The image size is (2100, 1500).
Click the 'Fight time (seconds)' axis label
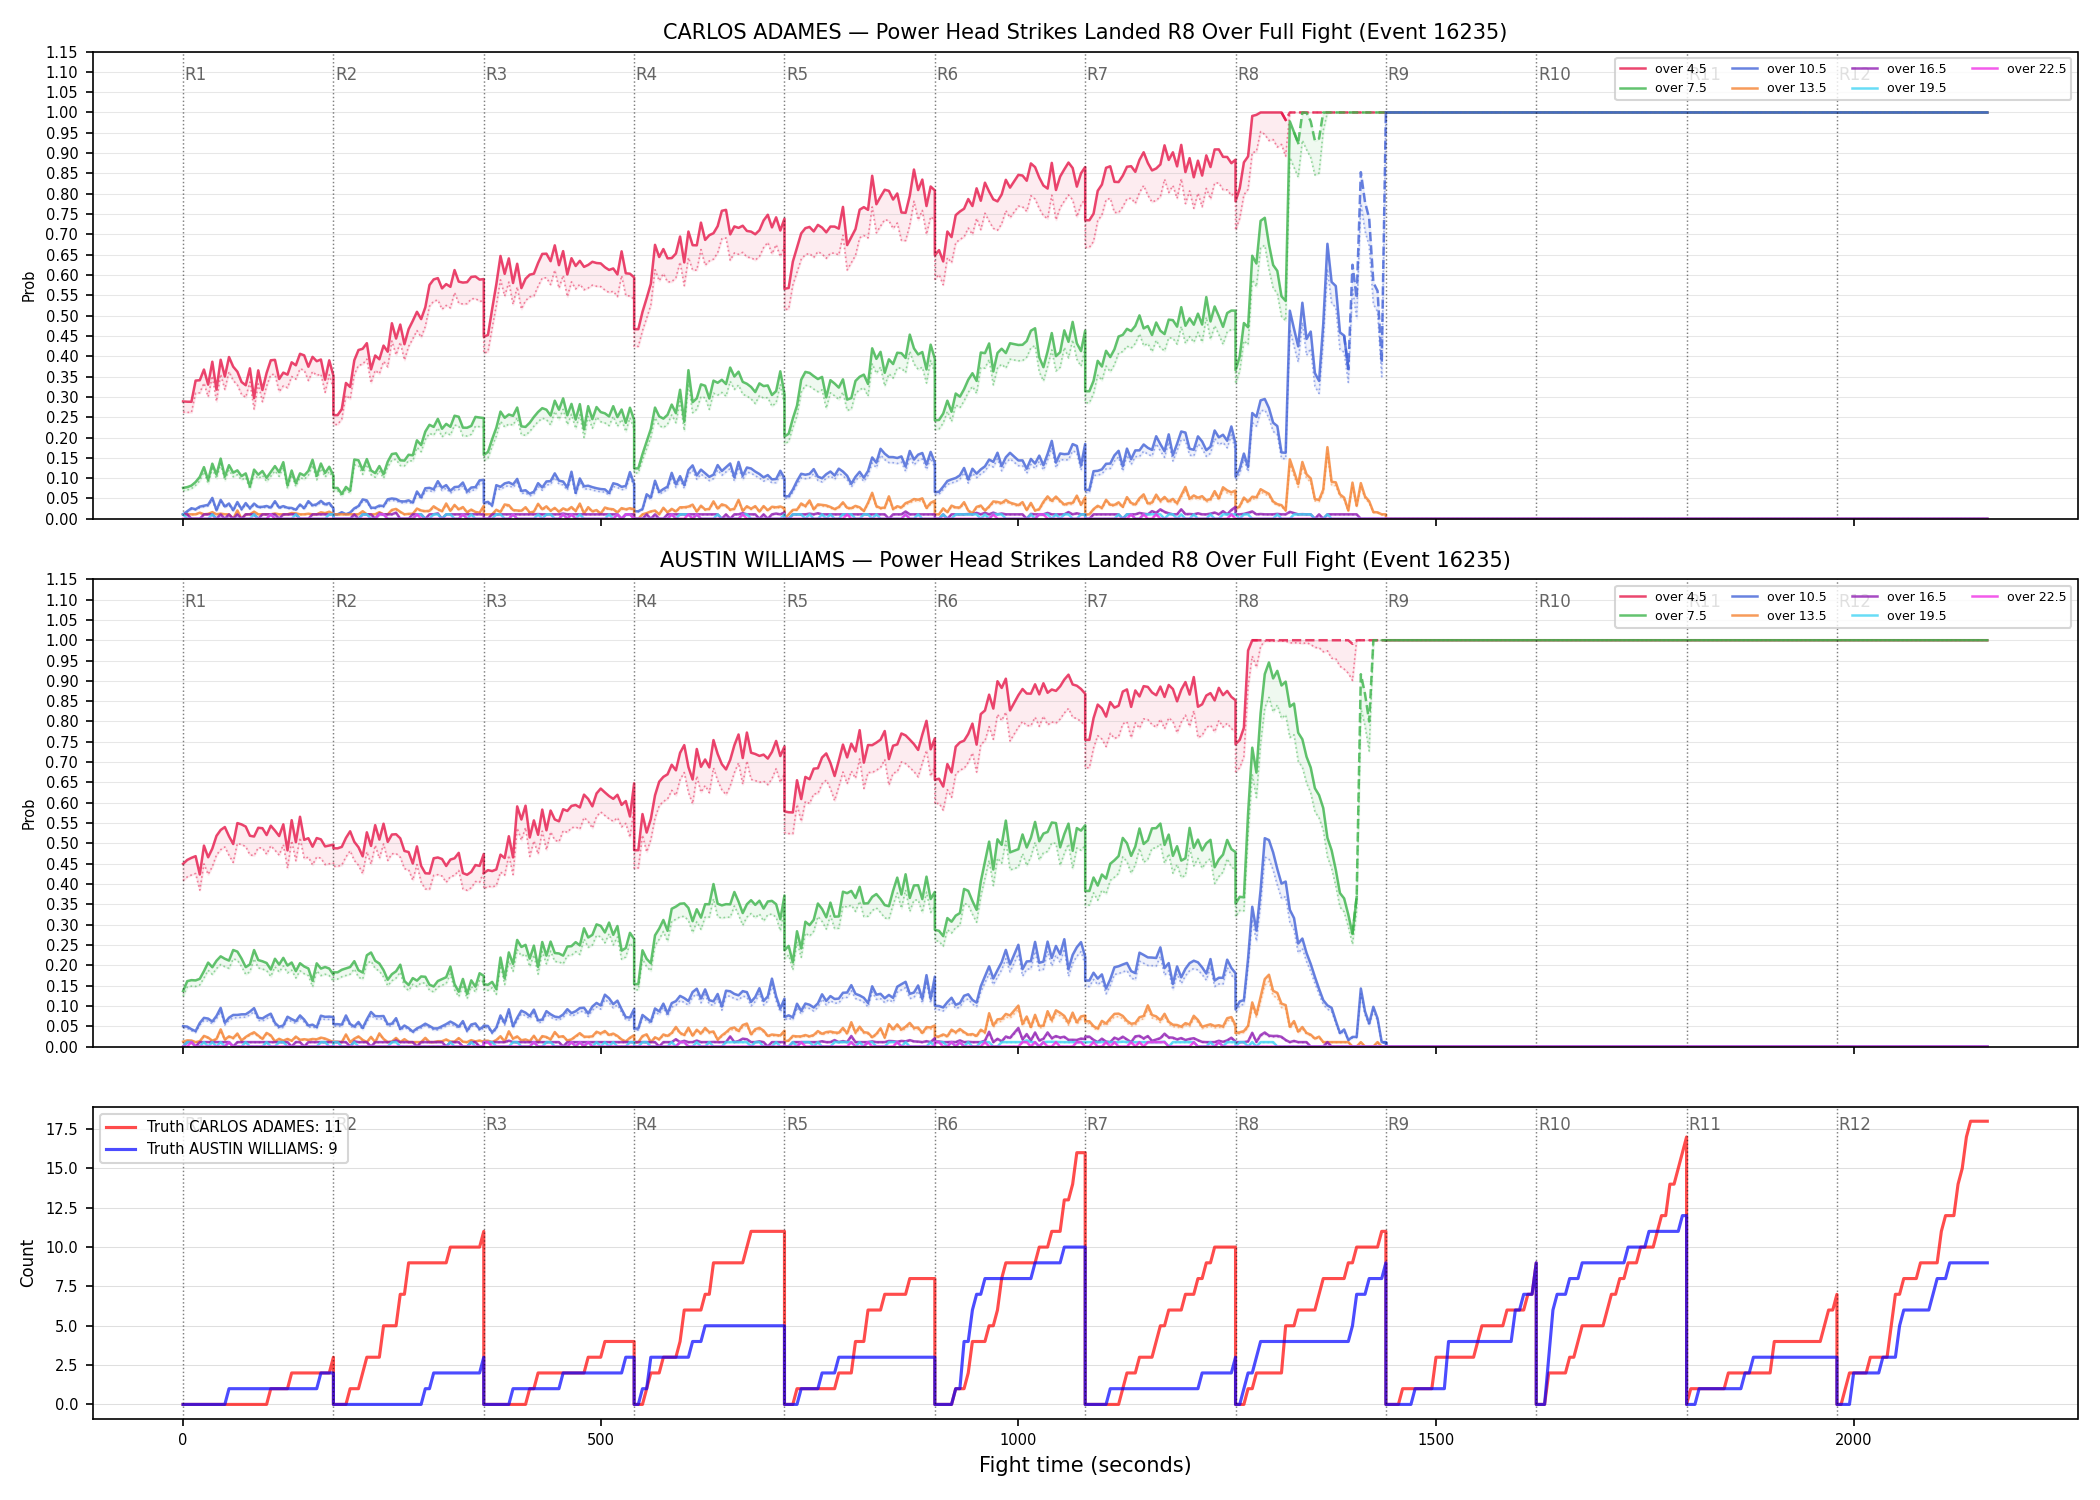pyautogui.click(x=1085, y=1465)
